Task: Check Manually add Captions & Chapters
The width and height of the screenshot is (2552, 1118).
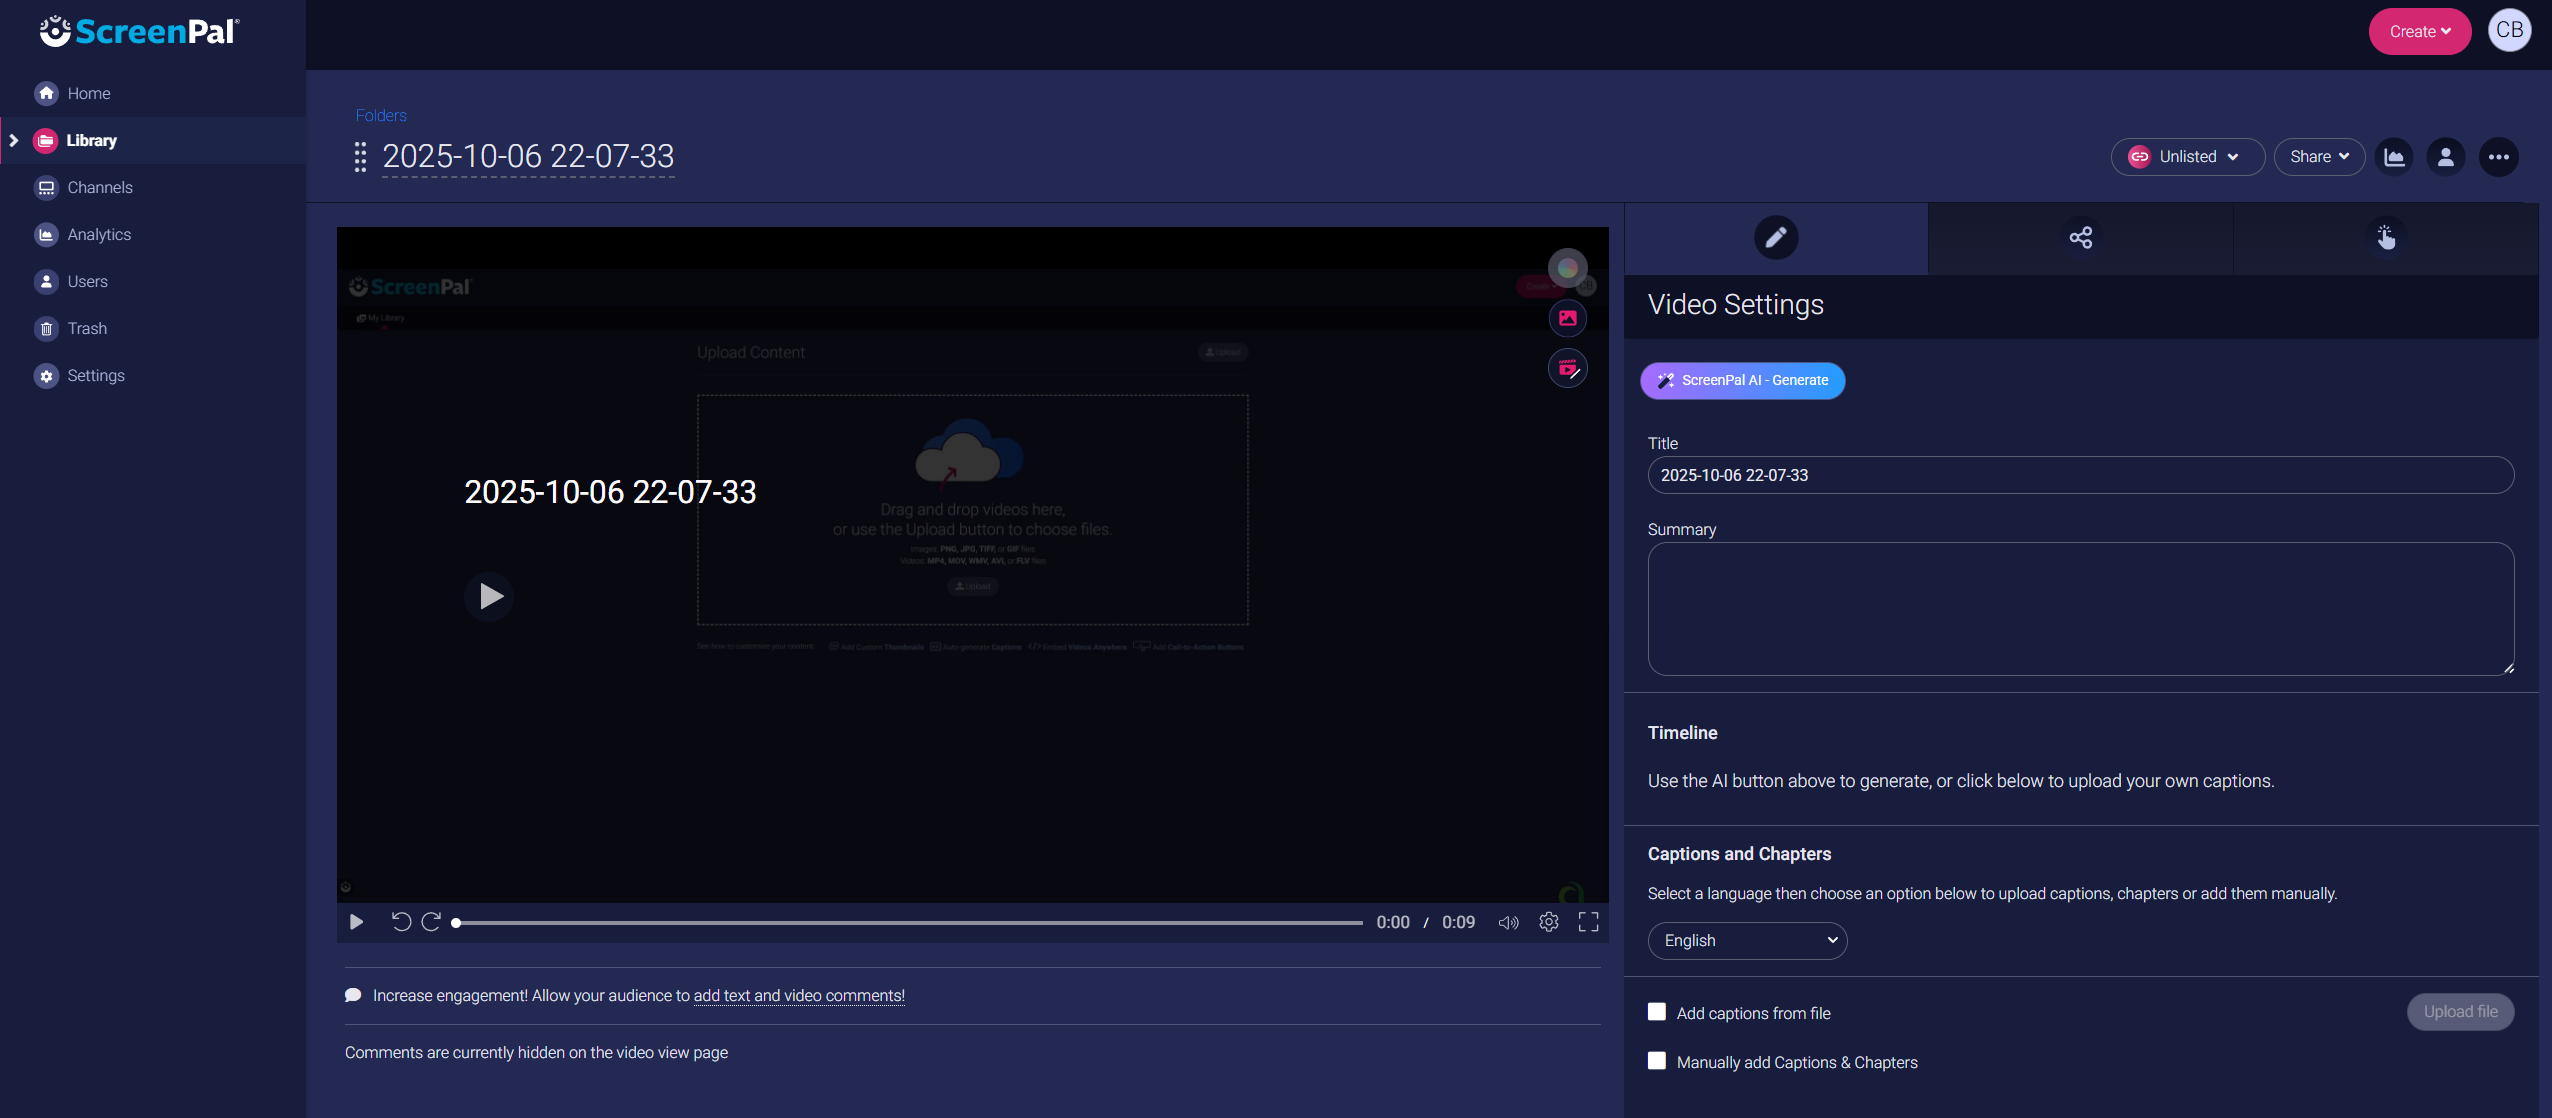Action: coord(1657,1061)
